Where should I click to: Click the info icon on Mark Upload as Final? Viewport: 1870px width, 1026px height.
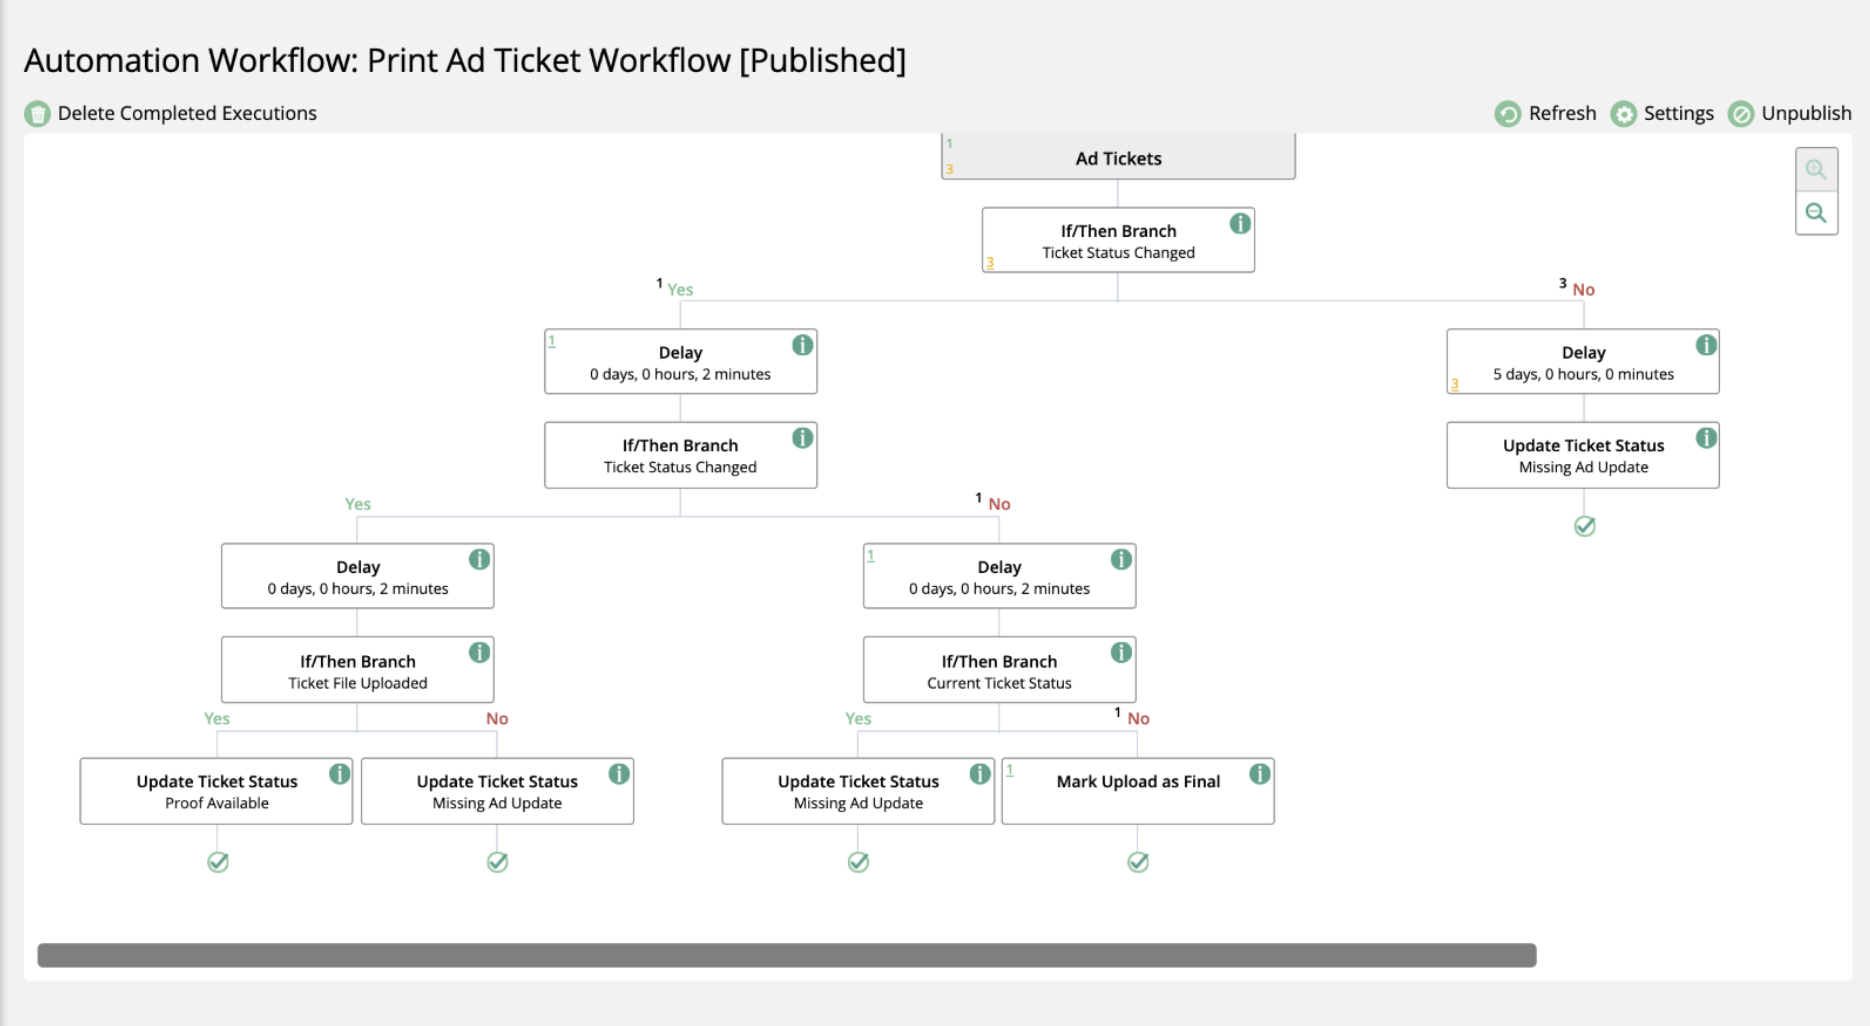(1259, 772)
